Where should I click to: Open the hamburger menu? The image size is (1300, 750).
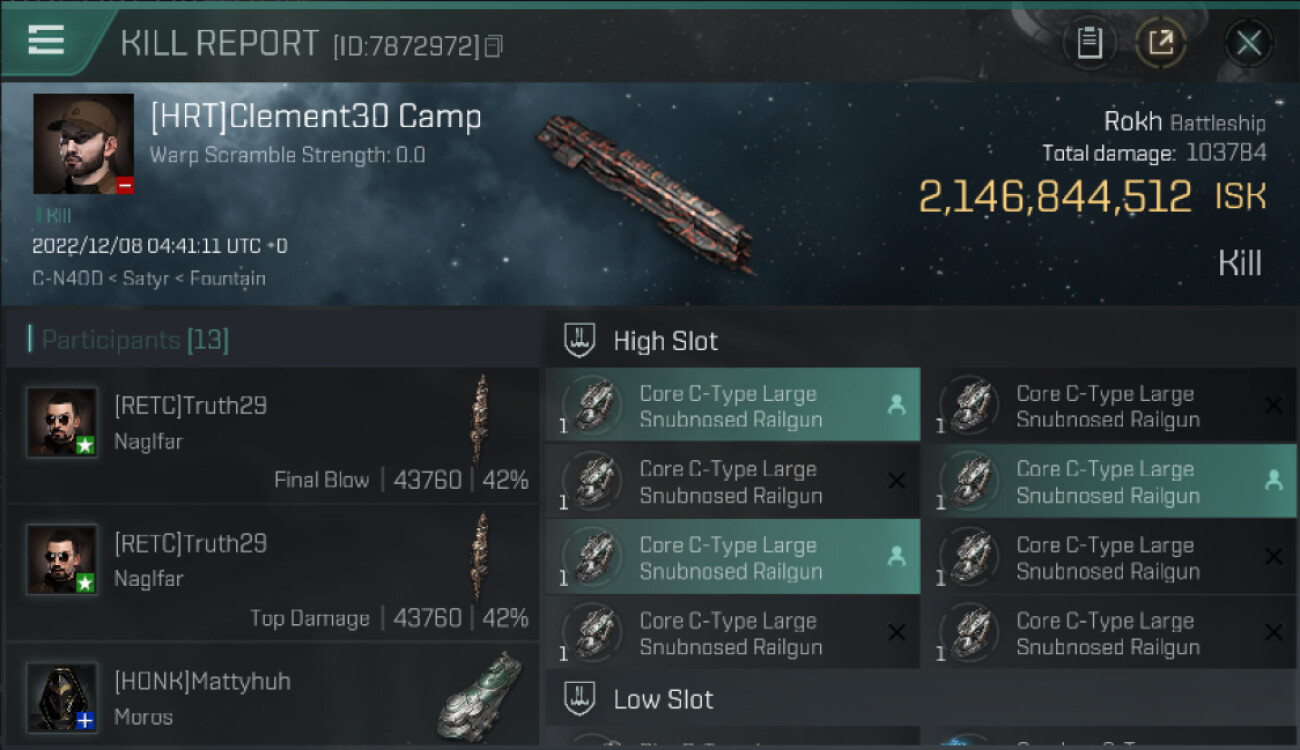pos(46,41)
